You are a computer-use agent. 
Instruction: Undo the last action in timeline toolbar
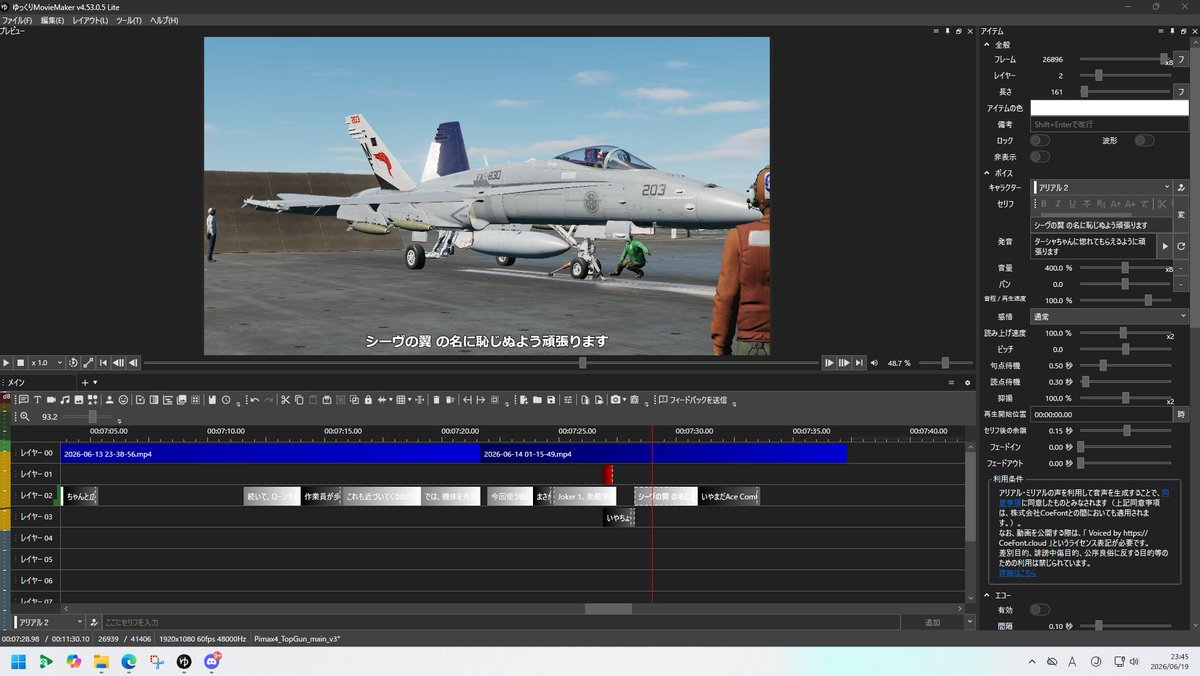coord(255,400)
